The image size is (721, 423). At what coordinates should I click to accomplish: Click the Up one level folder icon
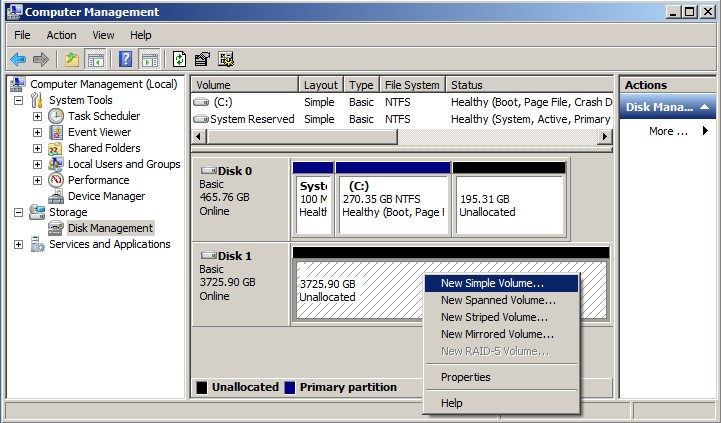pyautogui.click(x=72, y=59)
